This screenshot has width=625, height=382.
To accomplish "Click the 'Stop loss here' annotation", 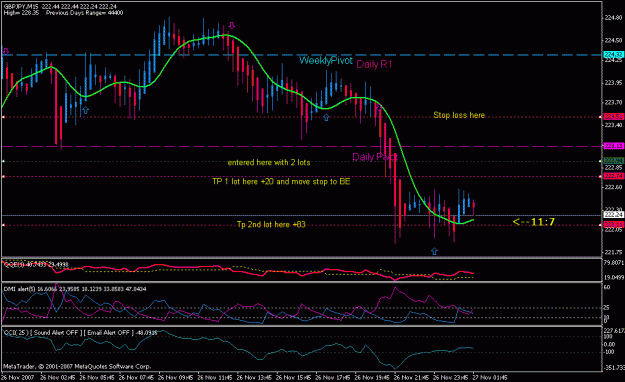I will coord(459,115).
